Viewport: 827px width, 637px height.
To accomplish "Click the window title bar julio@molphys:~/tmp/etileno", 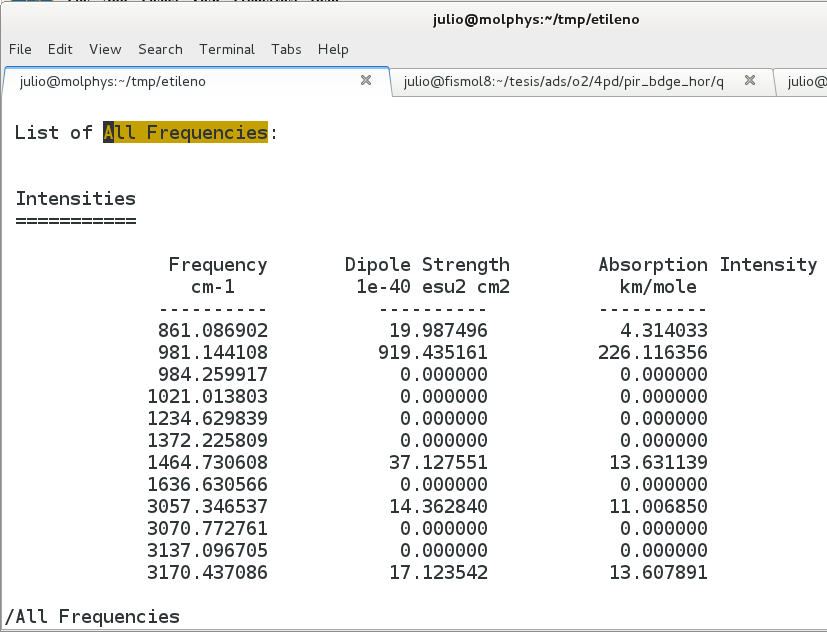I will click(x=537, y=19).
